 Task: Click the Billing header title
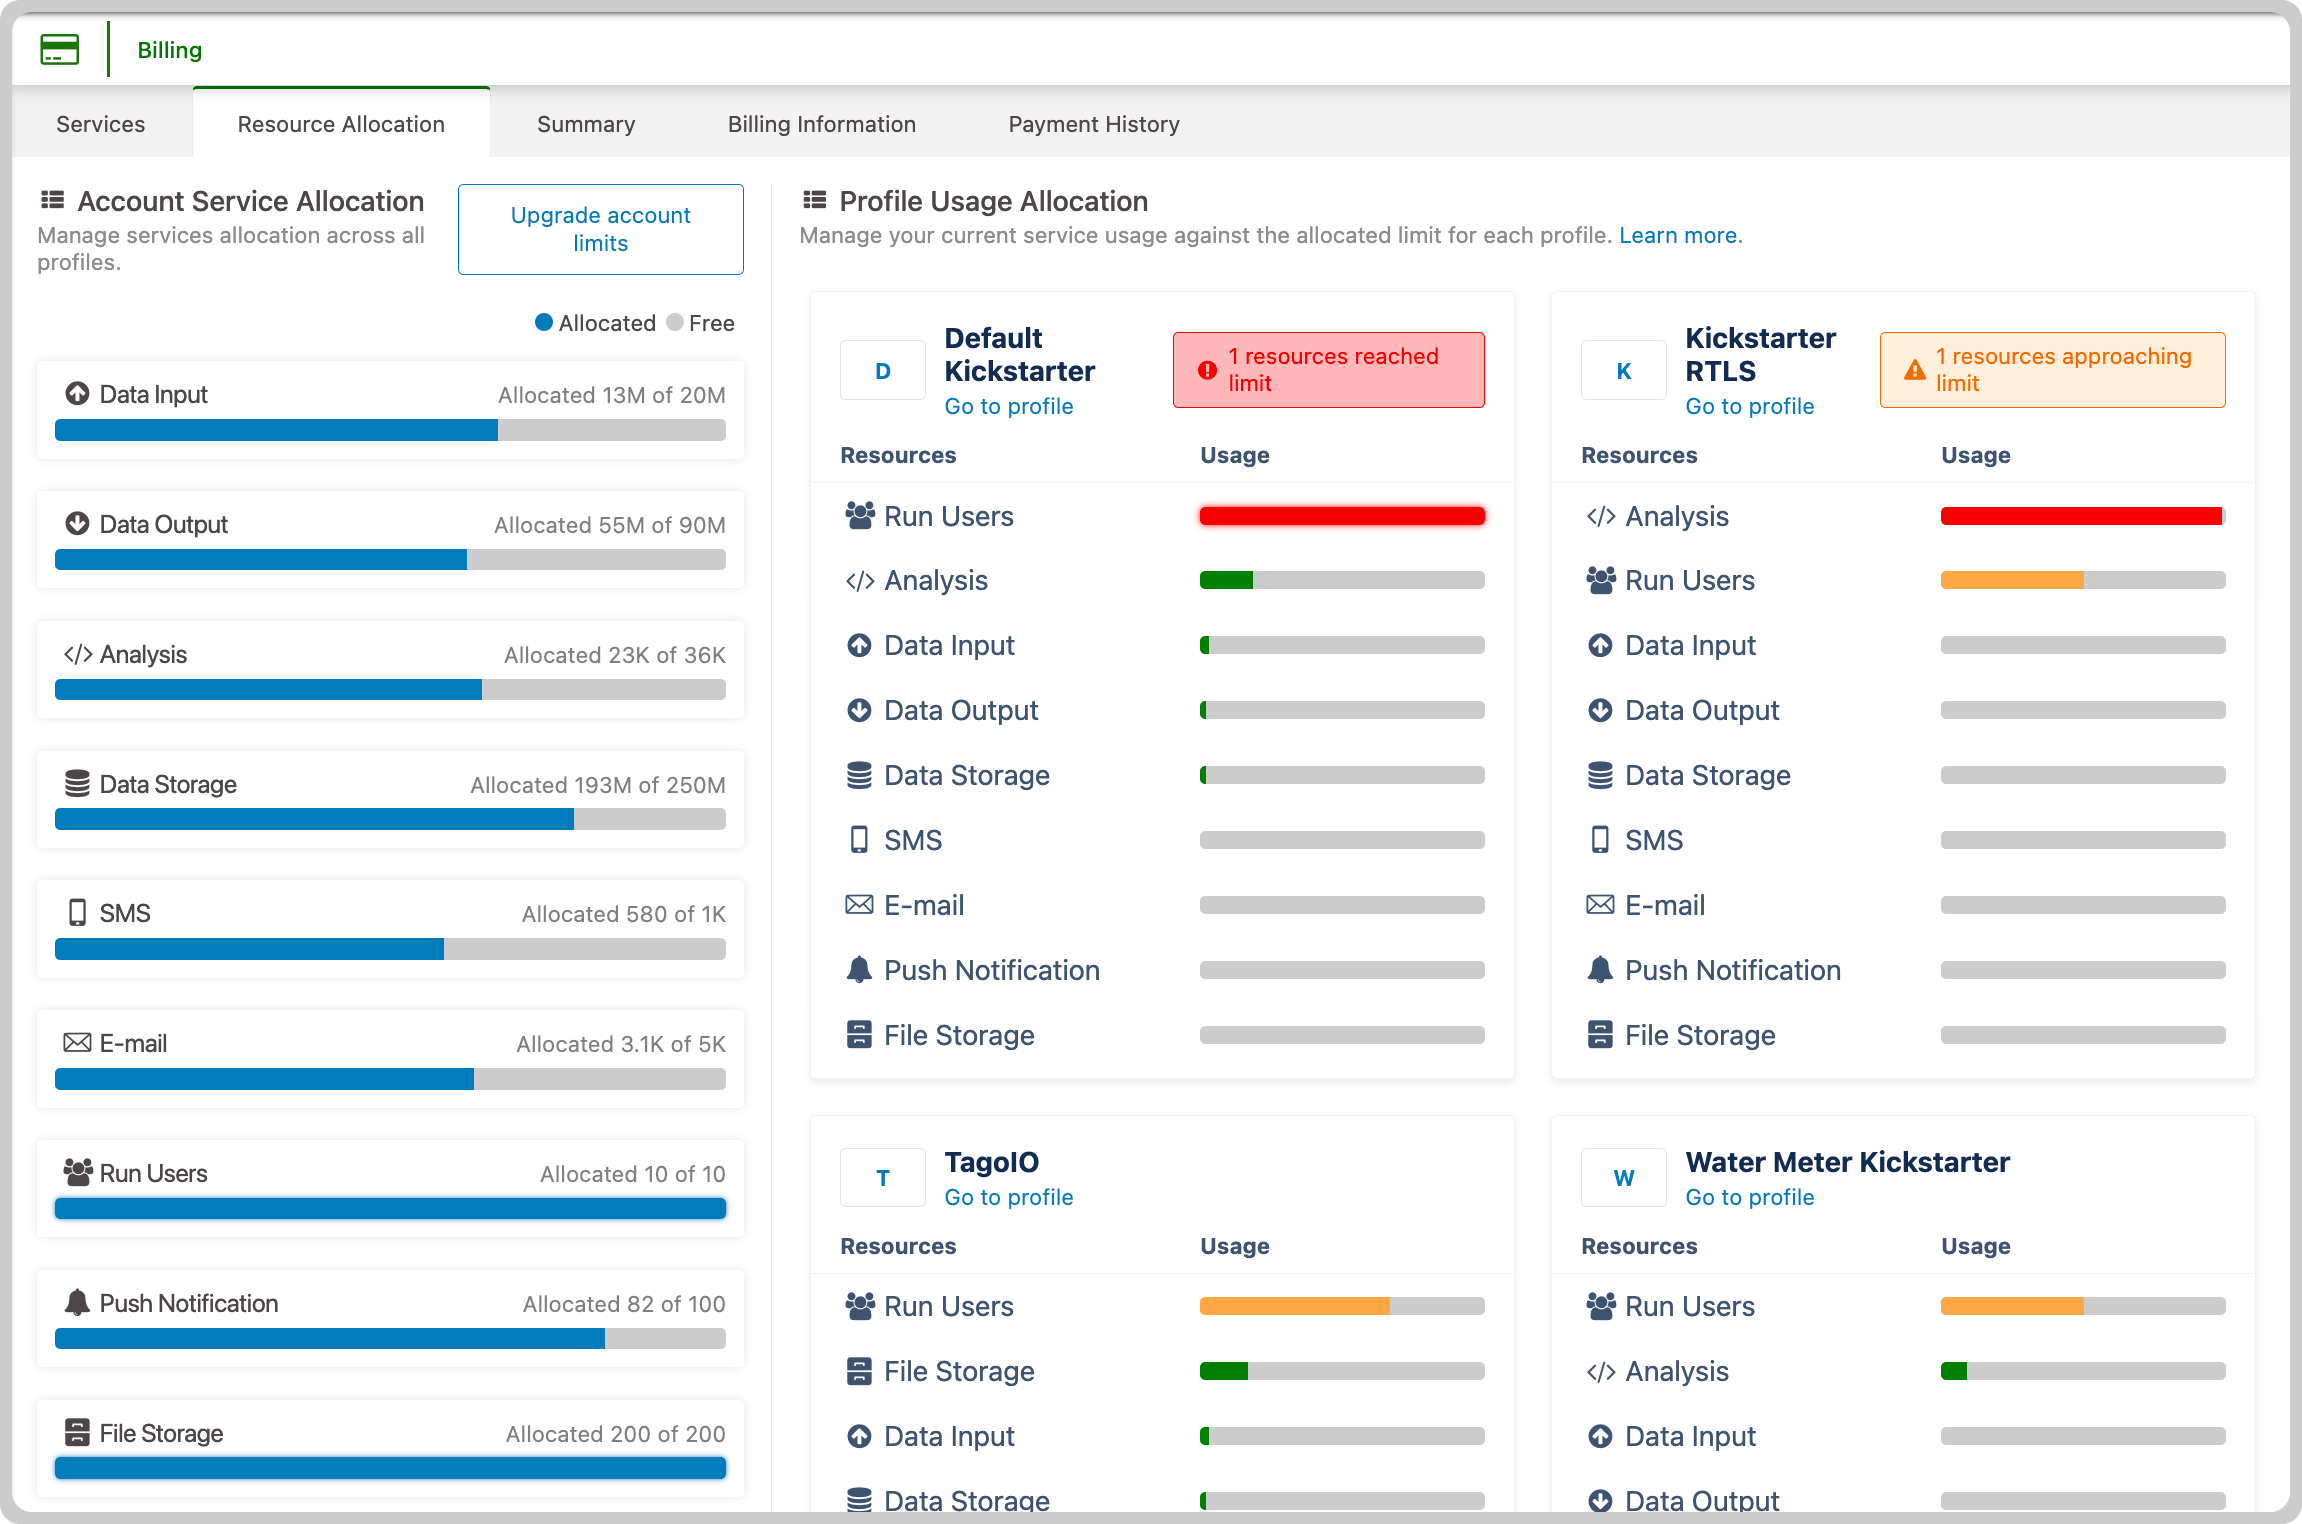tap(170, 50)
